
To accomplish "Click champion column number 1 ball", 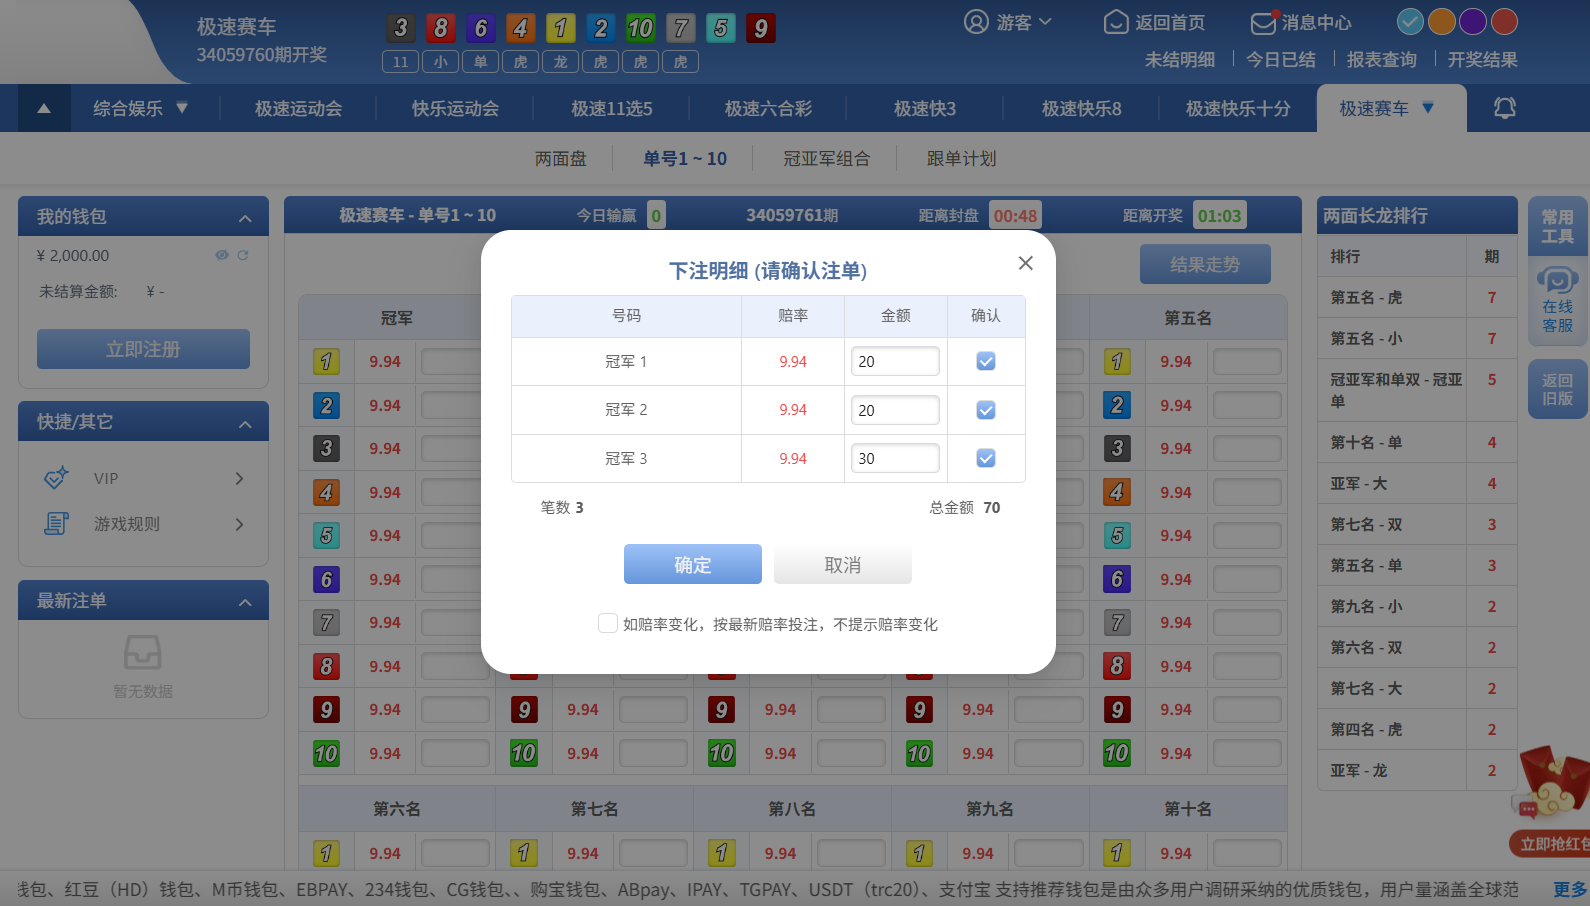I will tap(326, 361).
